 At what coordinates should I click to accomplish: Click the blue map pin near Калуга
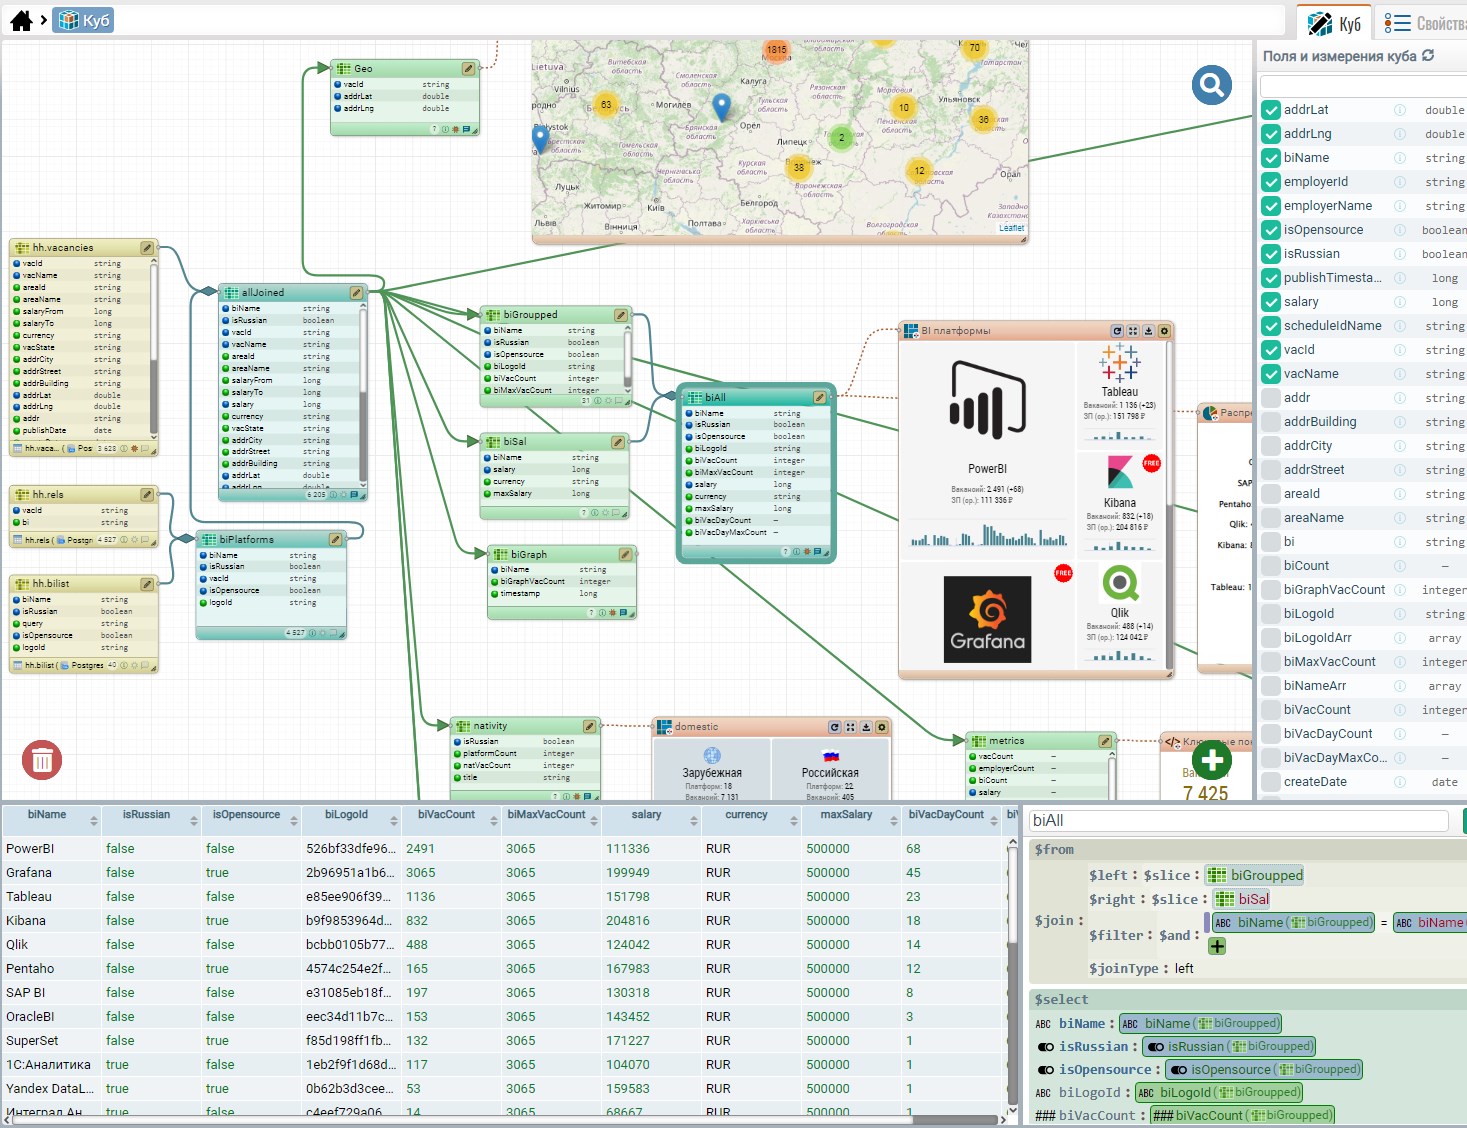click(x=722, y=106)
